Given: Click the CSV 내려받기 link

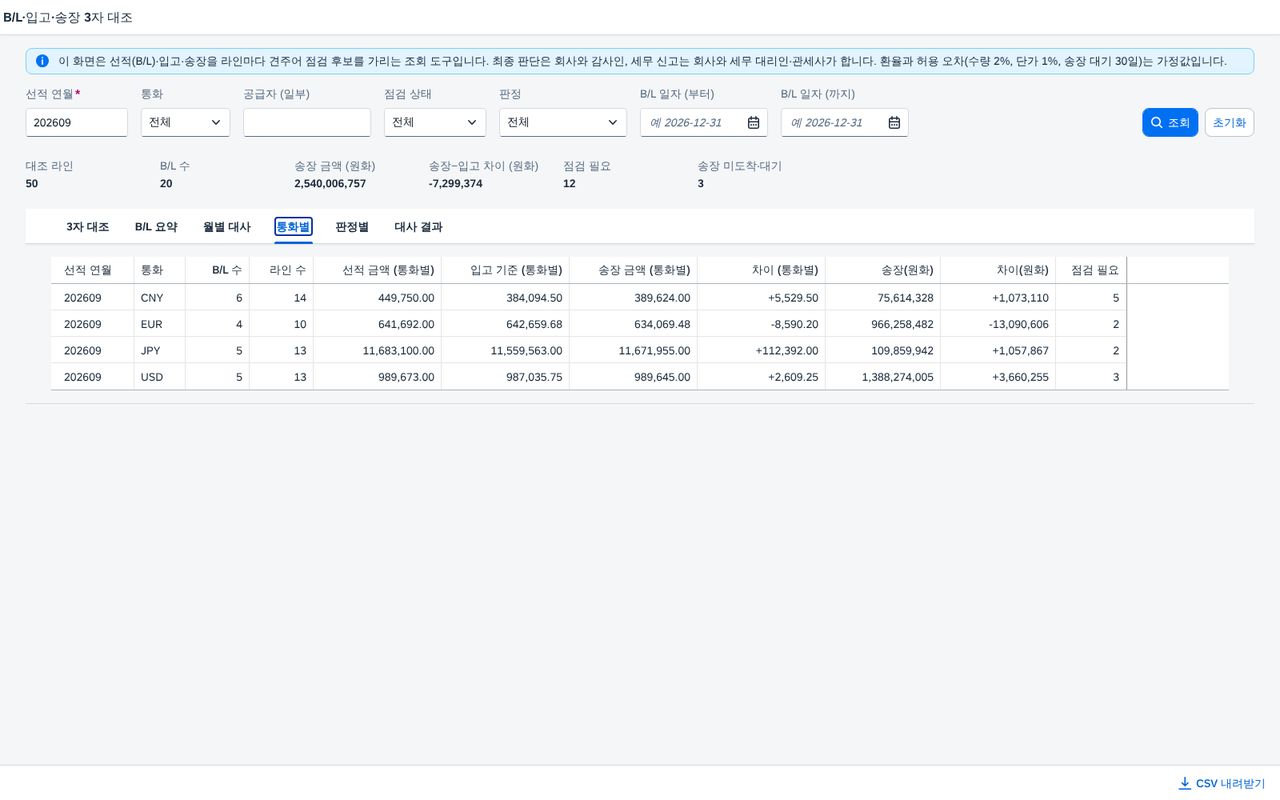Looking at the screenshot, I should click(x=1221, y=783).
